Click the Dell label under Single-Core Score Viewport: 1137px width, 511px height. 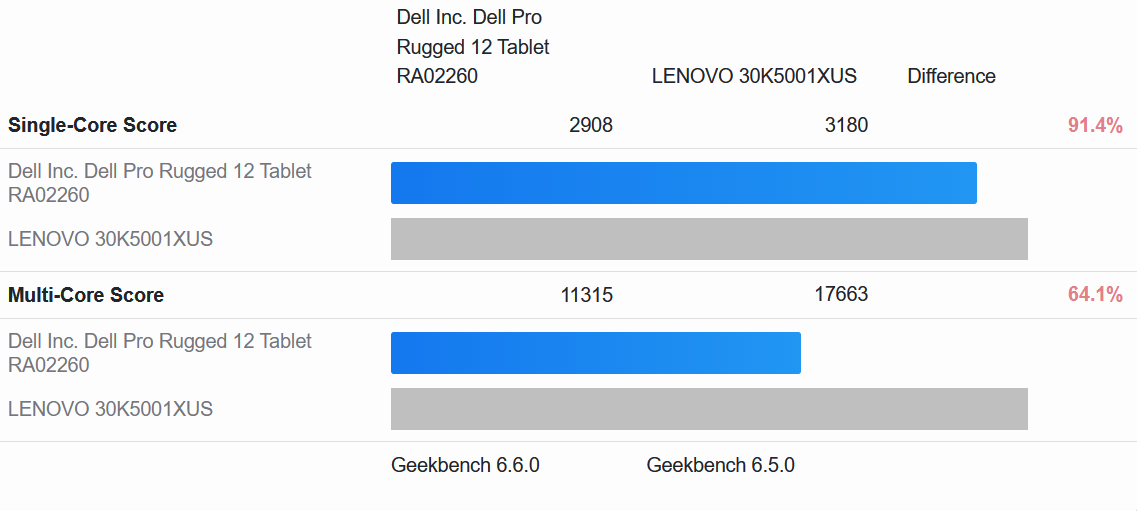click(x=160, y=183)
